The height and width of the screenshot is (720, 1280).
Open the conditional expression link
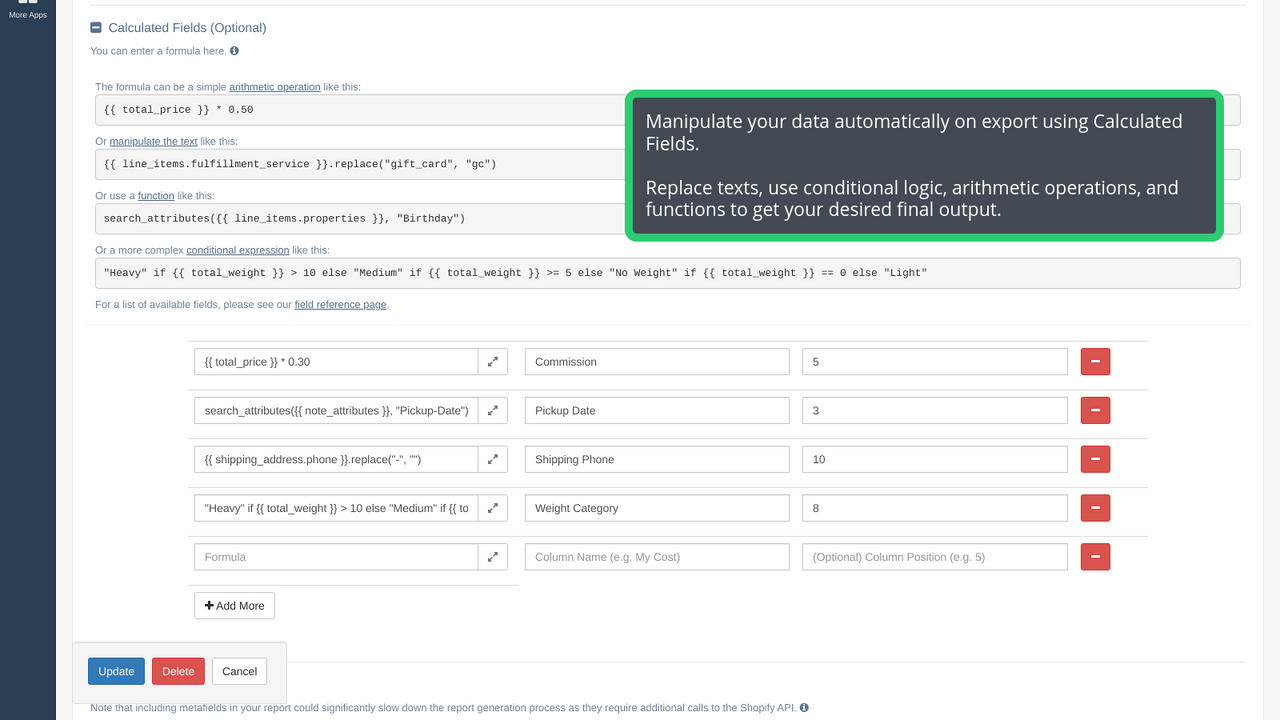click(238, 250)
